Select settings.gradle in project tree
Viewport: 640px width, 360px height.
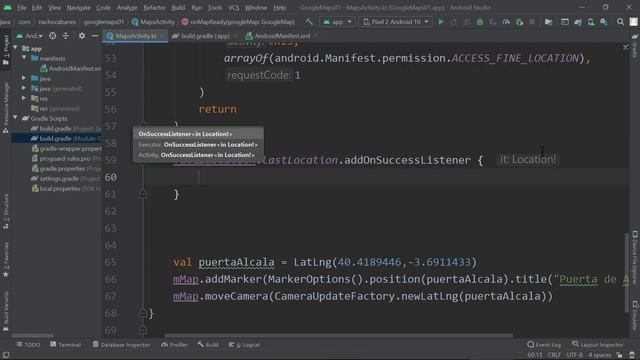pyautogui.click(x=59, y=178)
